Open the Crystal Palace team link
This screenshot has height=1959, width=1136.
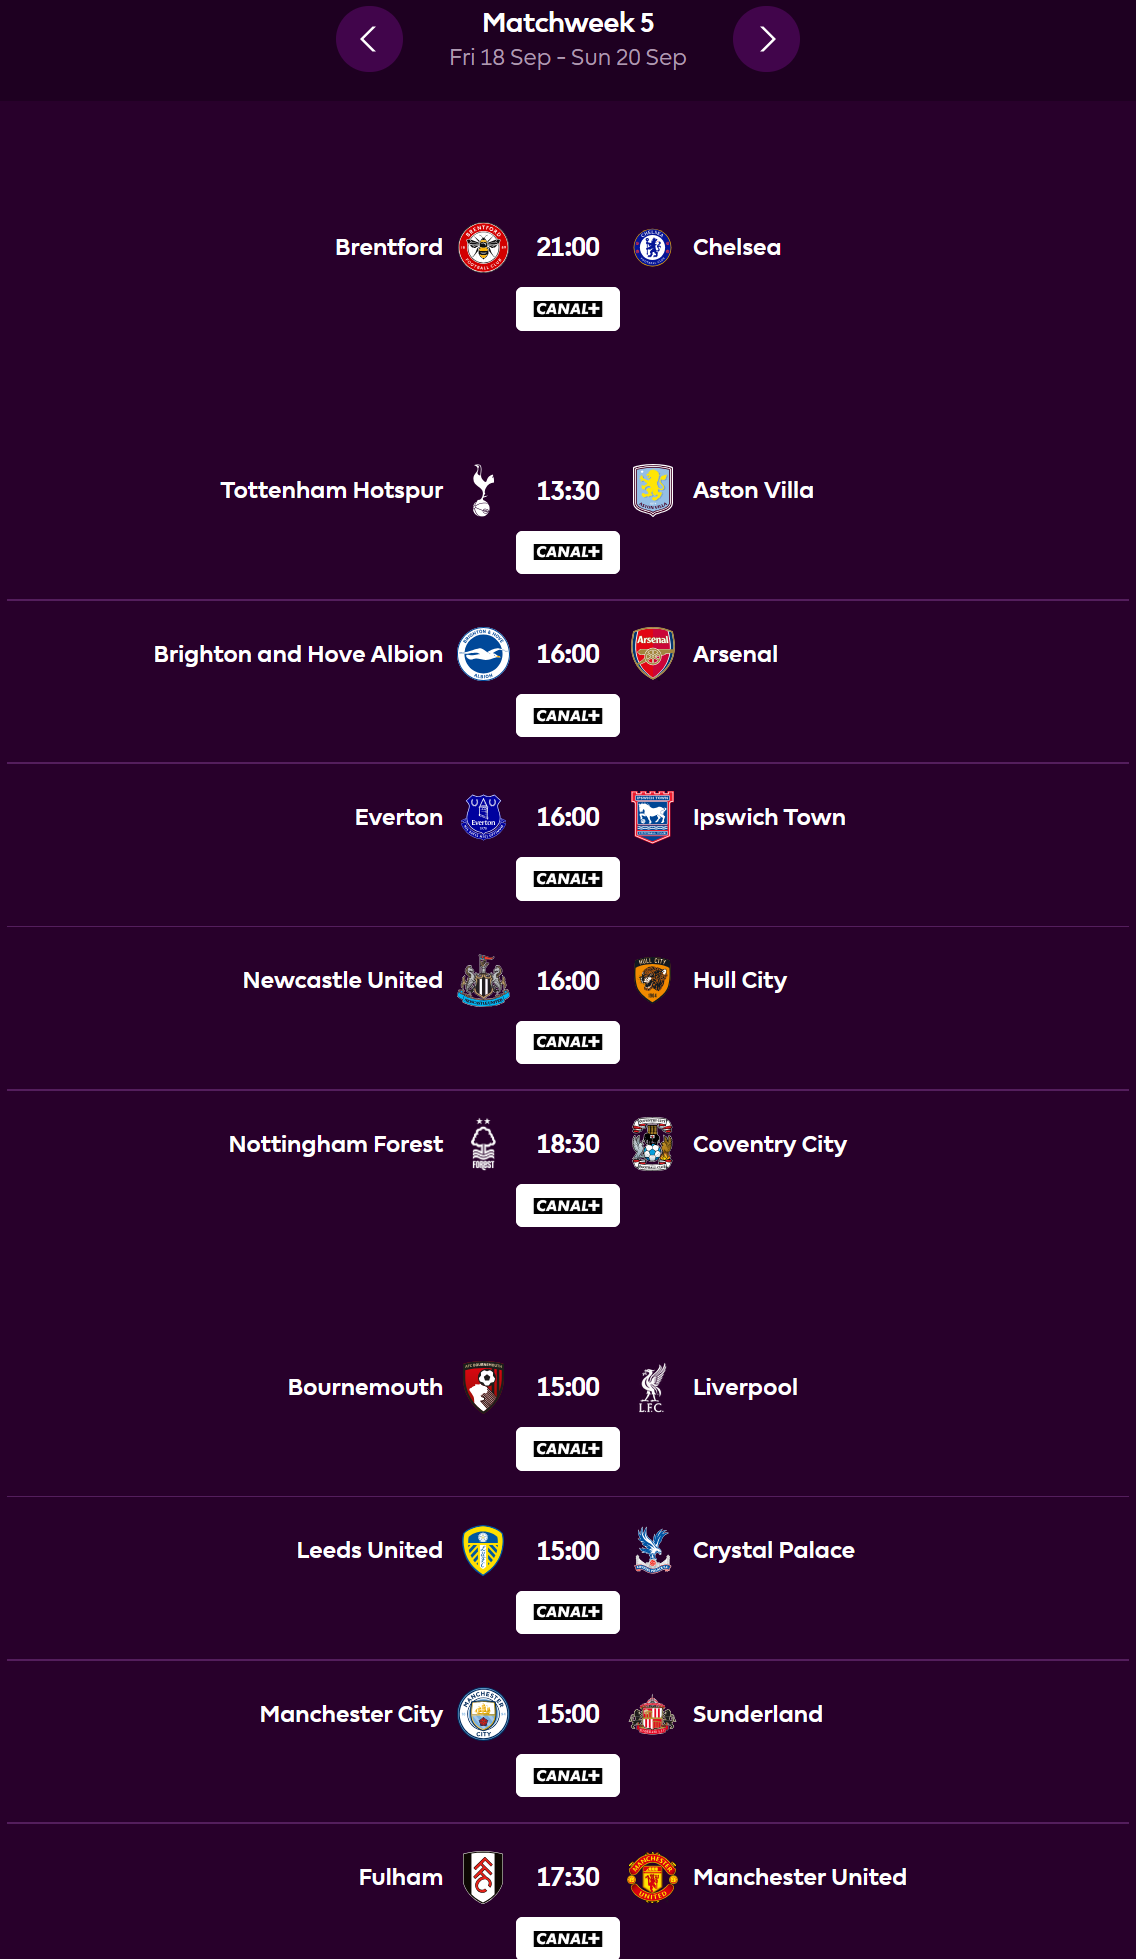tap(774, 1550)
